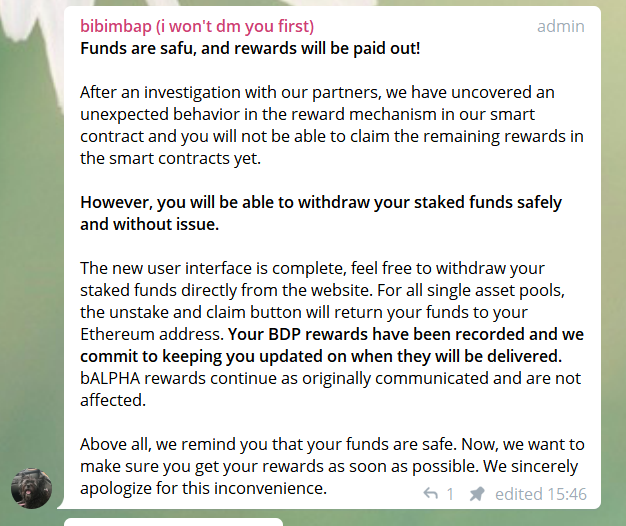The height and width of the screenshot is (526, 626).
Task: Click the pinned message pin icon
Action: 477,494
